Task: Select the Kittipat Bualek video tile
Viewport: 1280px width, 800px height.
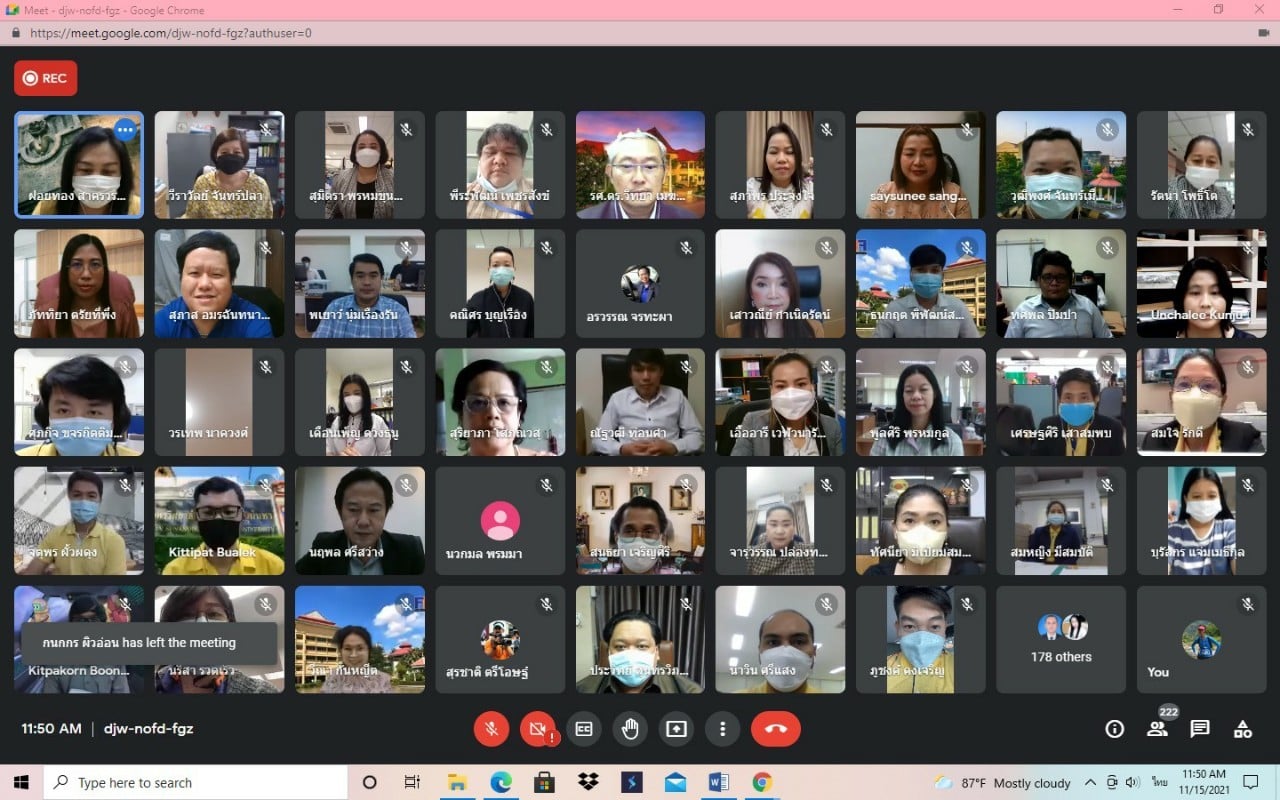Action: pyautogui.click(x=219, y=521)
